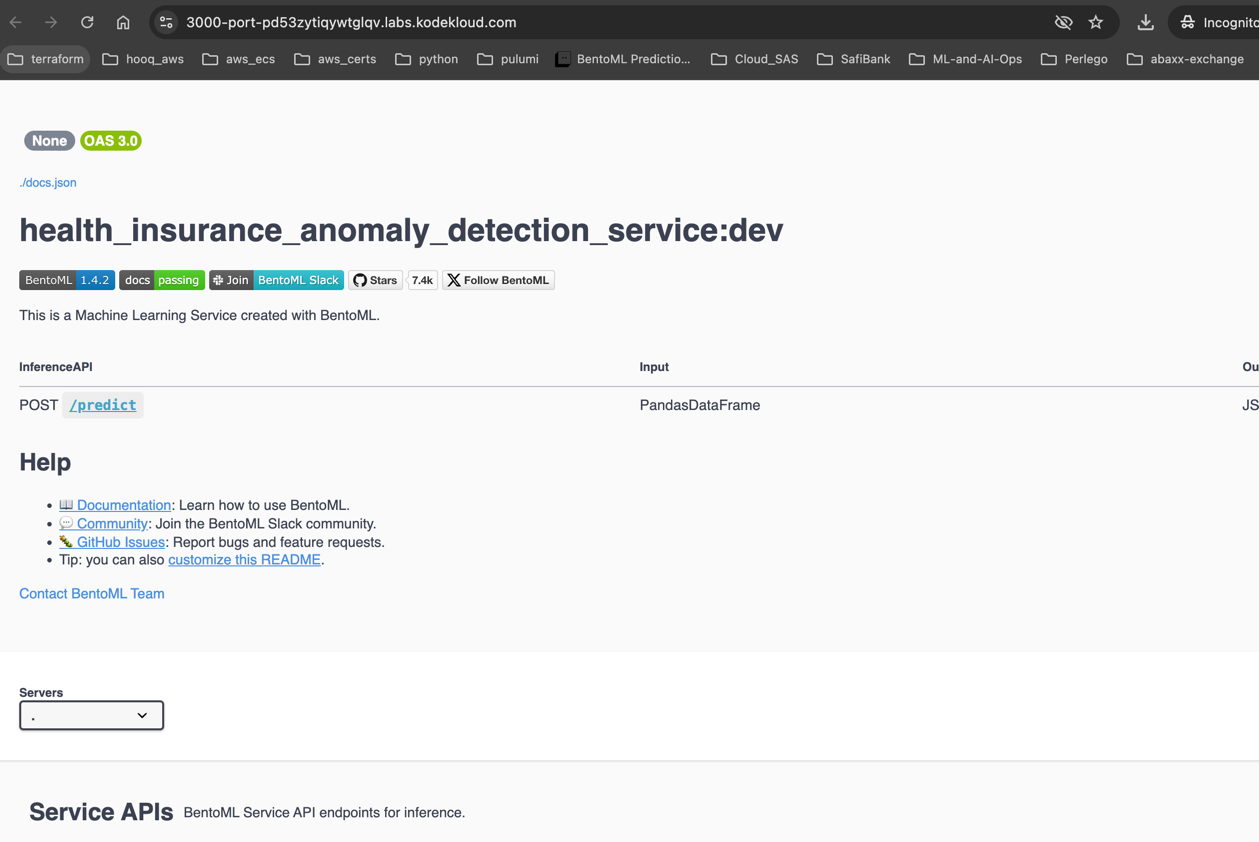Click the BentoML 1.4.2 version badge
Viewport: 1259px width, 842px height.
[x=67, y=280]
